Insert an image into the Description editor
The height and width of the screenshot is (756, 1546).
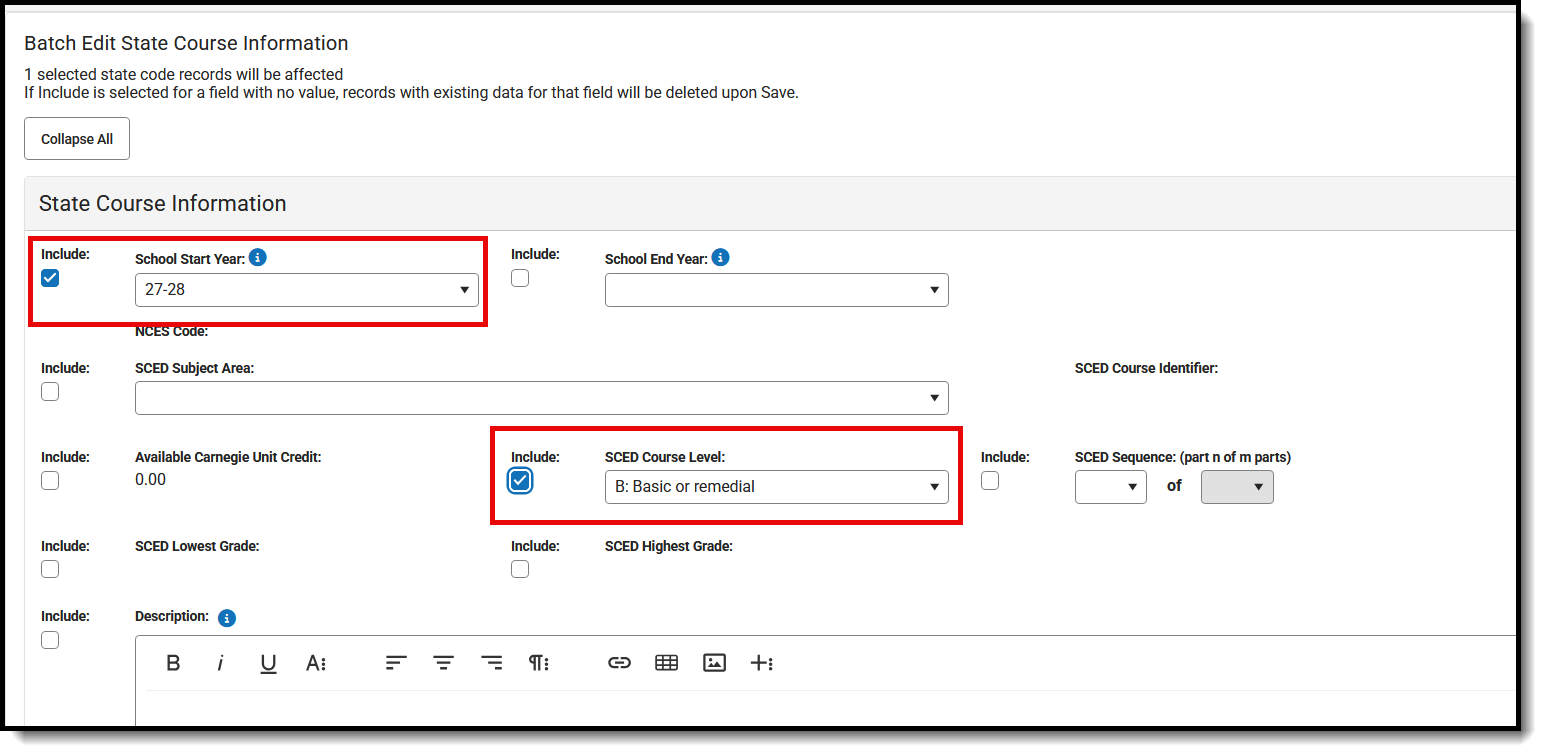(x=714, y=662)
